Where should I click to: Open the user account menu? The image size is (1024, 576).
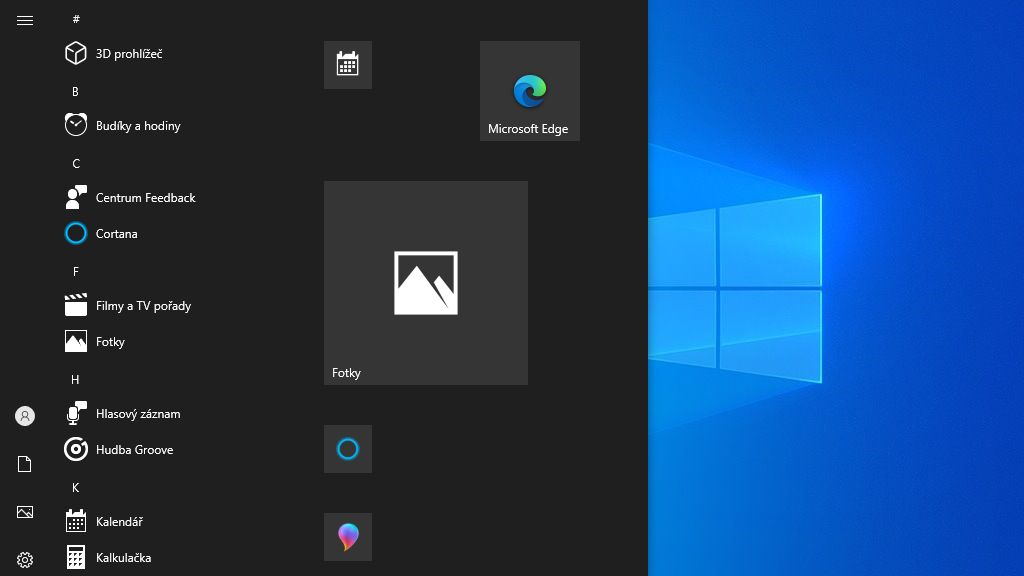(x=25, y=416)
